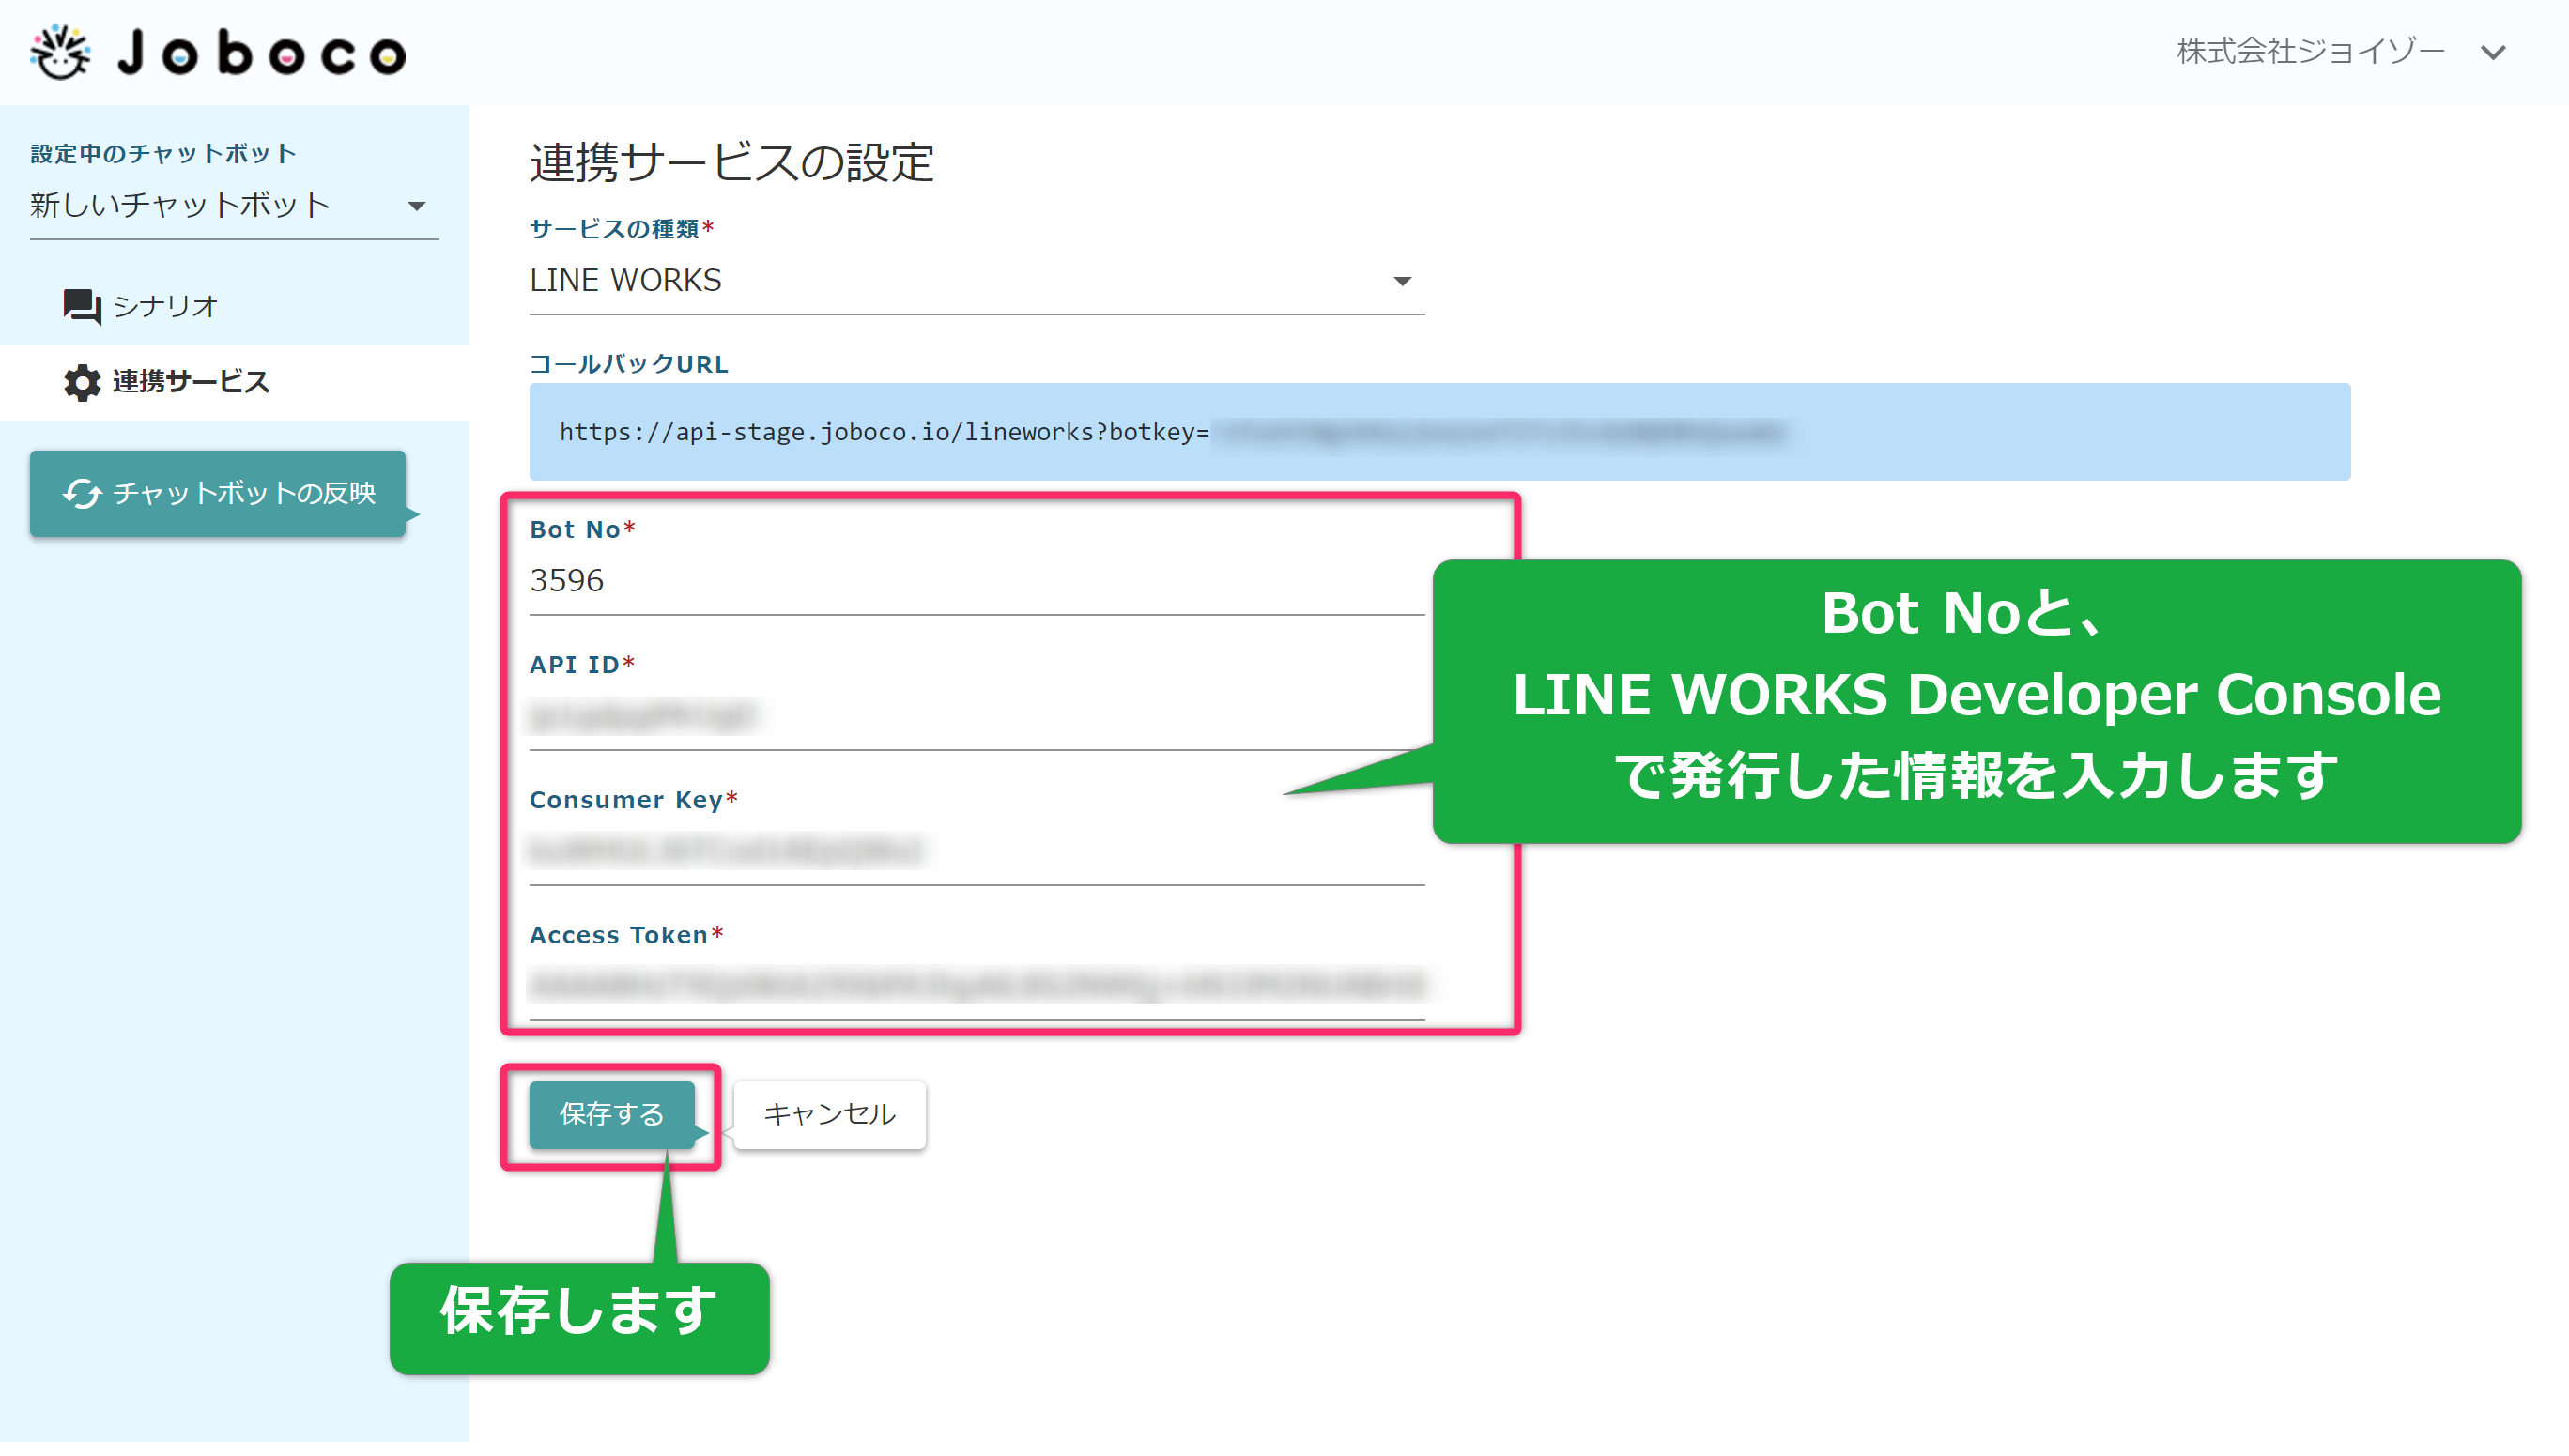Image resolution: width=2569 pixels, height=1456 pixels.
Task: Click the Consumer Key input field
Action: pyautogui.click(x=976, y=852)
